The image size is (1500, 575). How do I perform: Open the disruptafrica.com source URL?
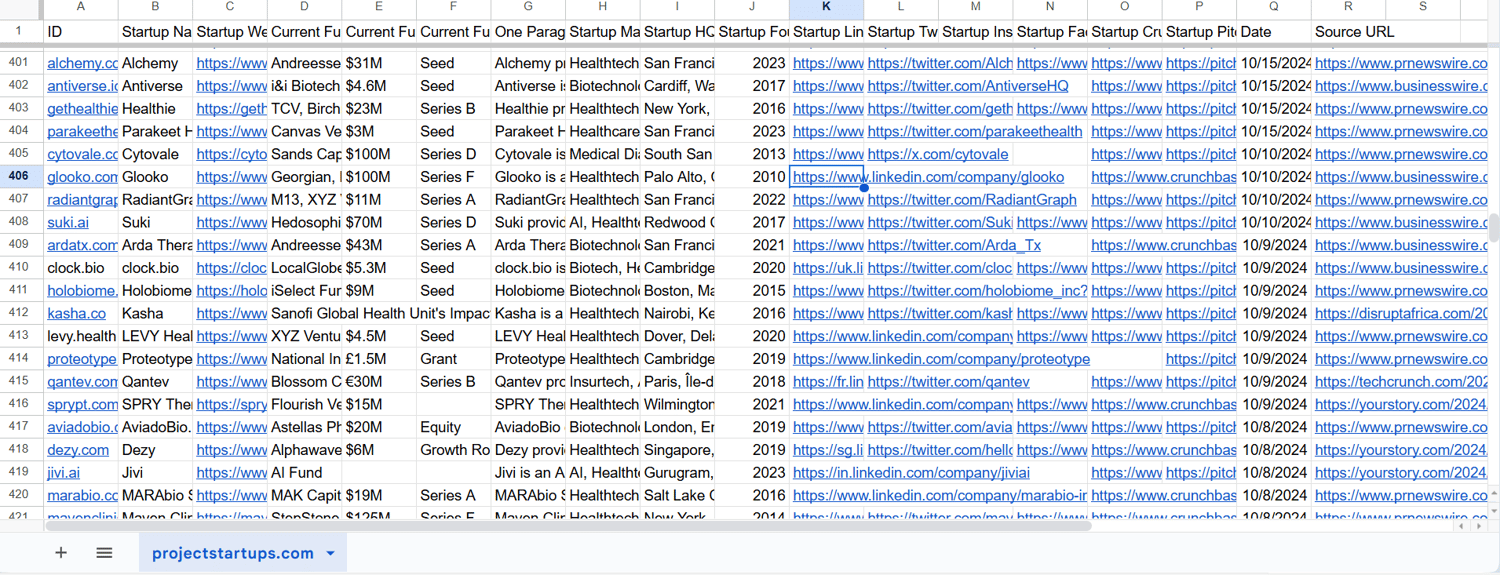1401,313
